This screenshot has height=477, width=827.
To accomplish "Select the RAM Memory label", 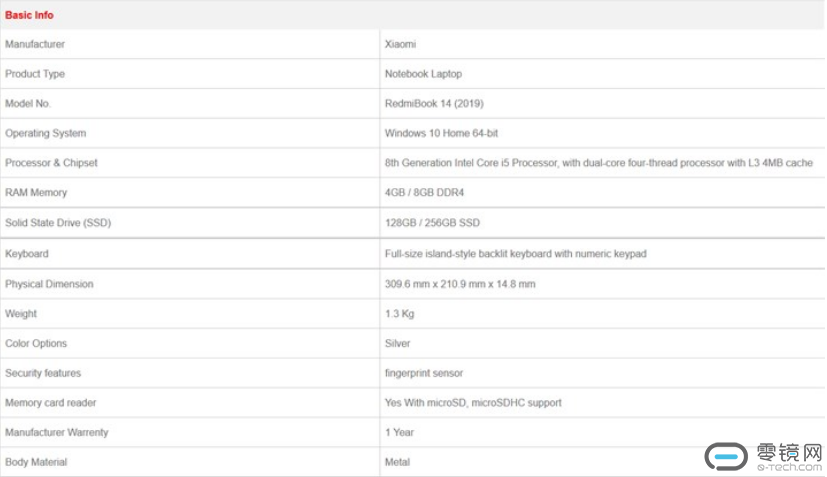I will point(36,193).
